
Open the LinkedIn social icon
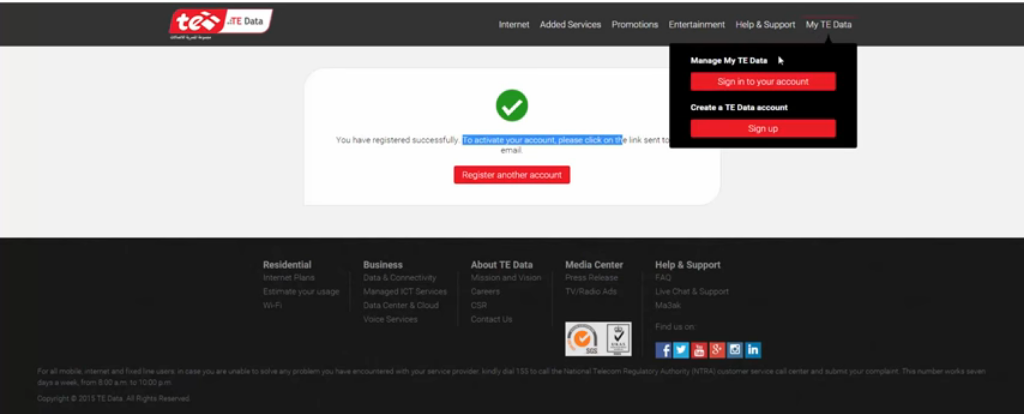click(x=753, y=350)
